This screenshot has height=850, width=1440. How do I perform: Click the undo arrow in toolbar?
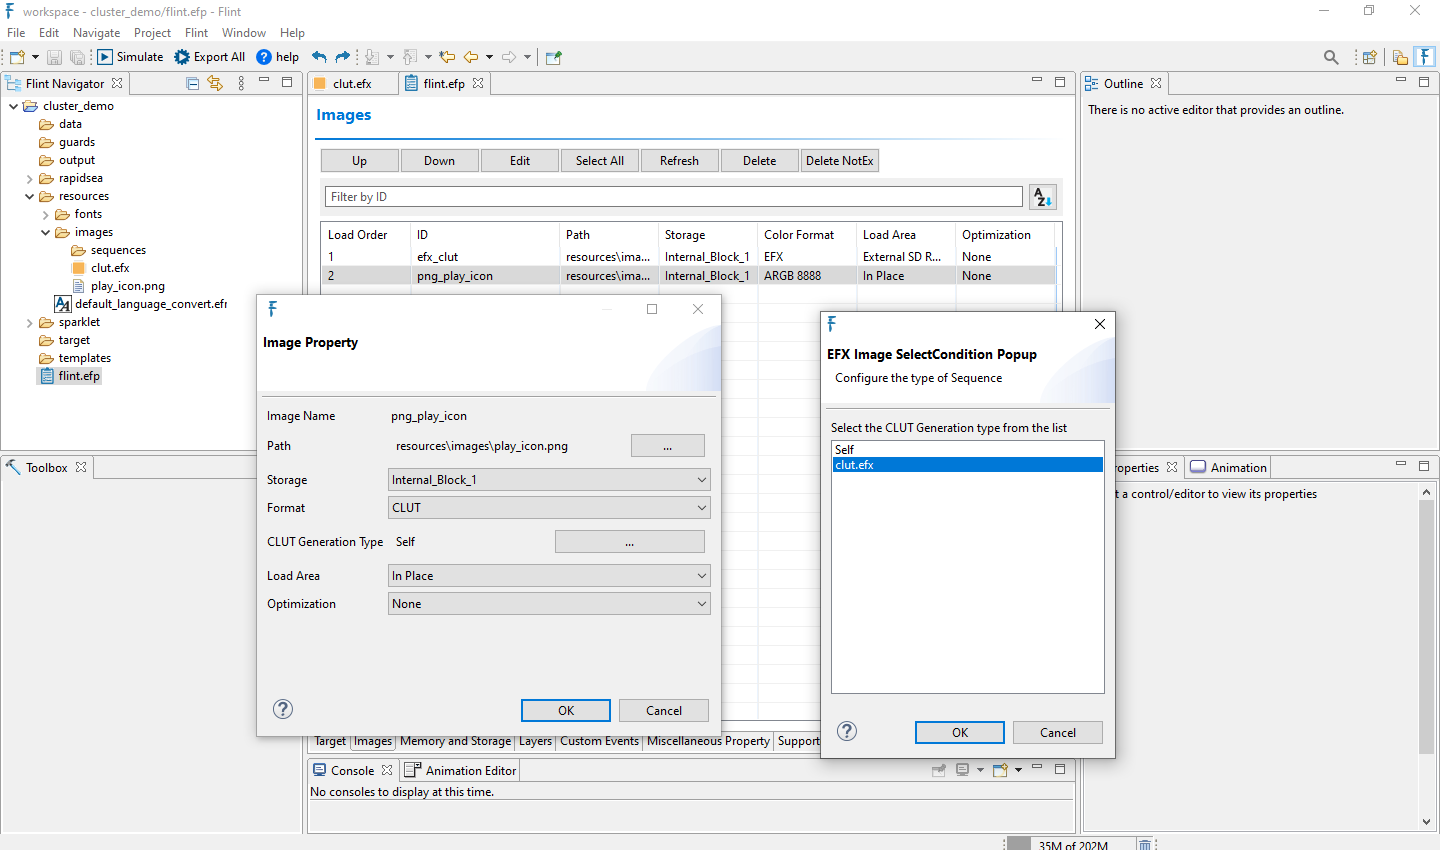pos(319,57)
